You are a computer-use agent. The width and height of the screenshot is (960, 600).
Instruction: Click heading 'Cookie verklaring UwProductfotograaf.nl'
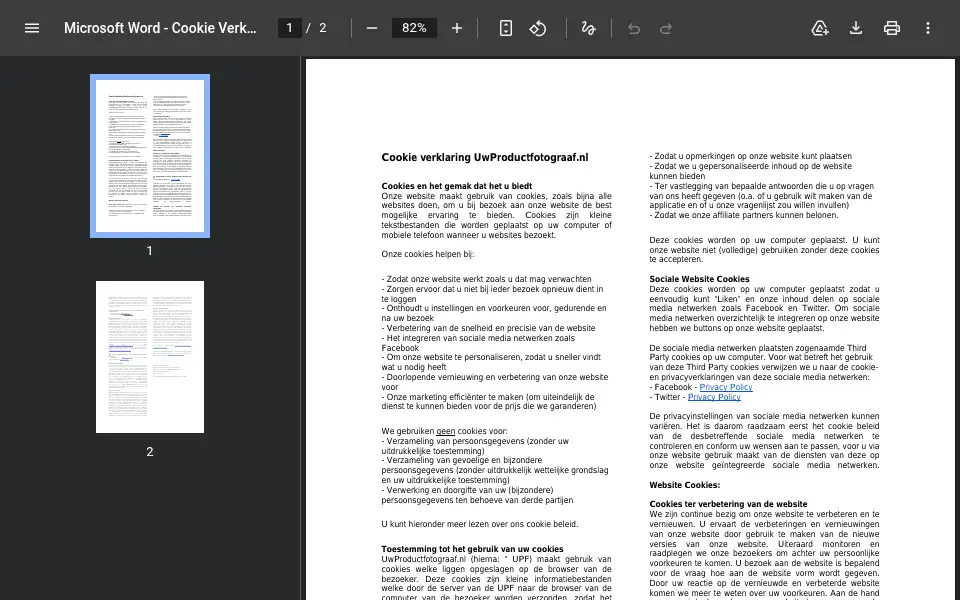(485, 157)
